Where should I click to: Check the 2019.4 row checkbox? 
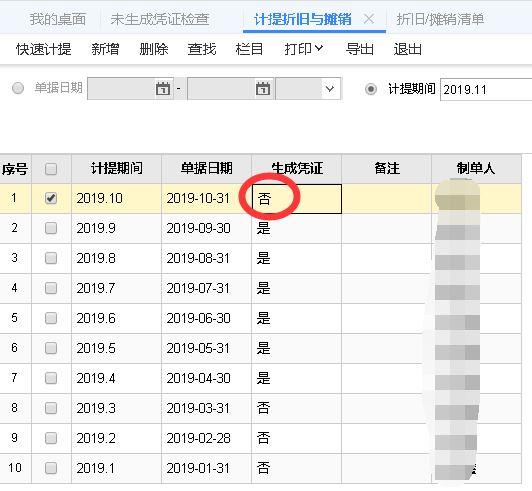coord(51,378)
